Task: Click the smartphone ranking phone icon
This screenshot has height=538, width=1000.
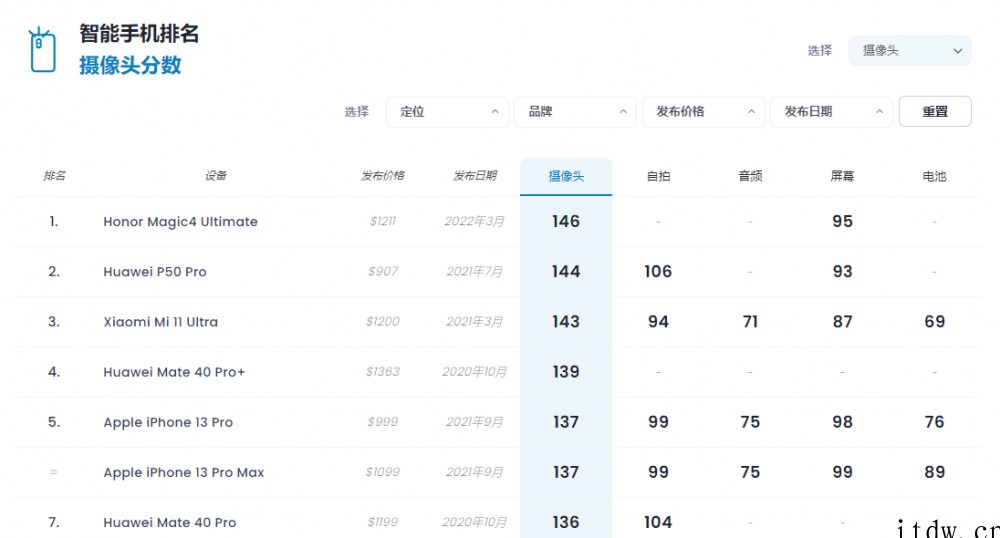Action: 42,50
